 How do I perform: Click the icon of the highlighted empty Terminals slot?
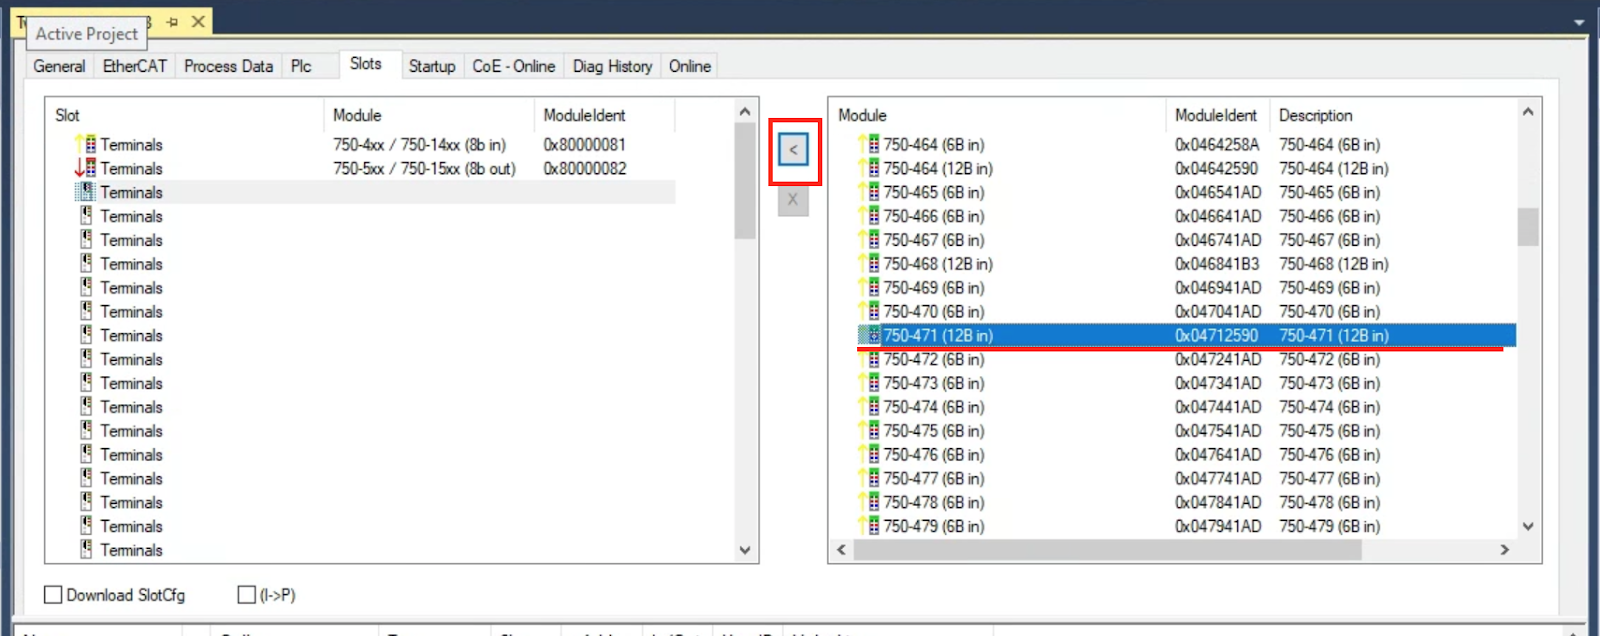[x=86, y=192]
